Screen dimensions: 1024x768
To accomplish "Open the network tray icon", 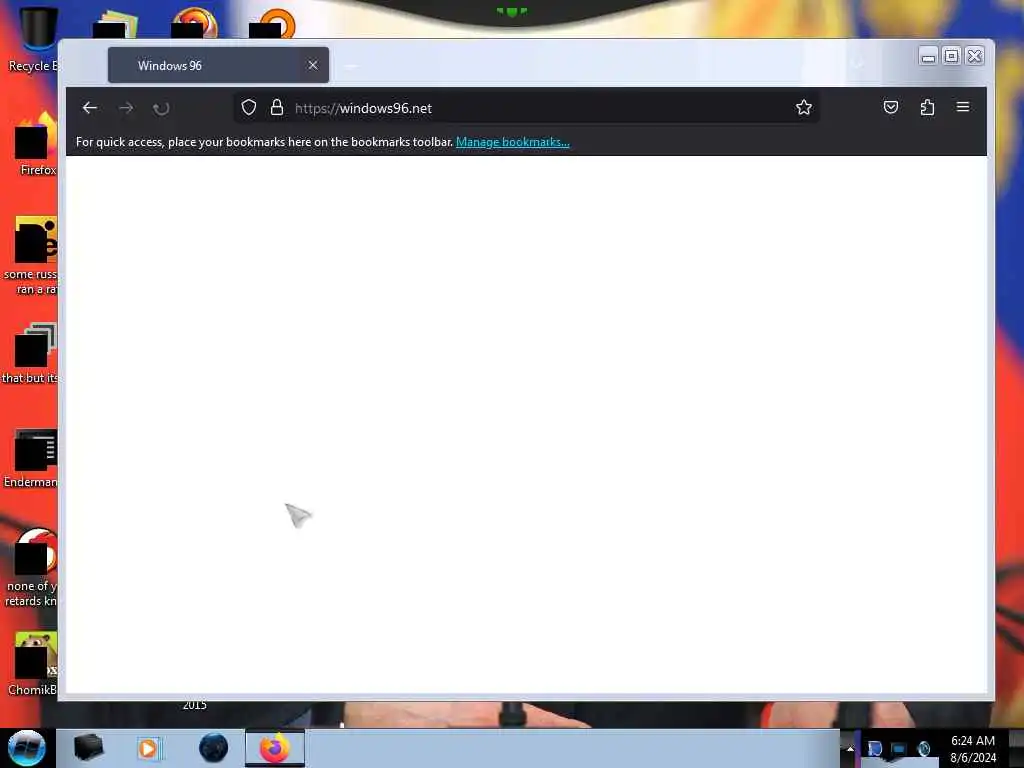I will (899, 749).
